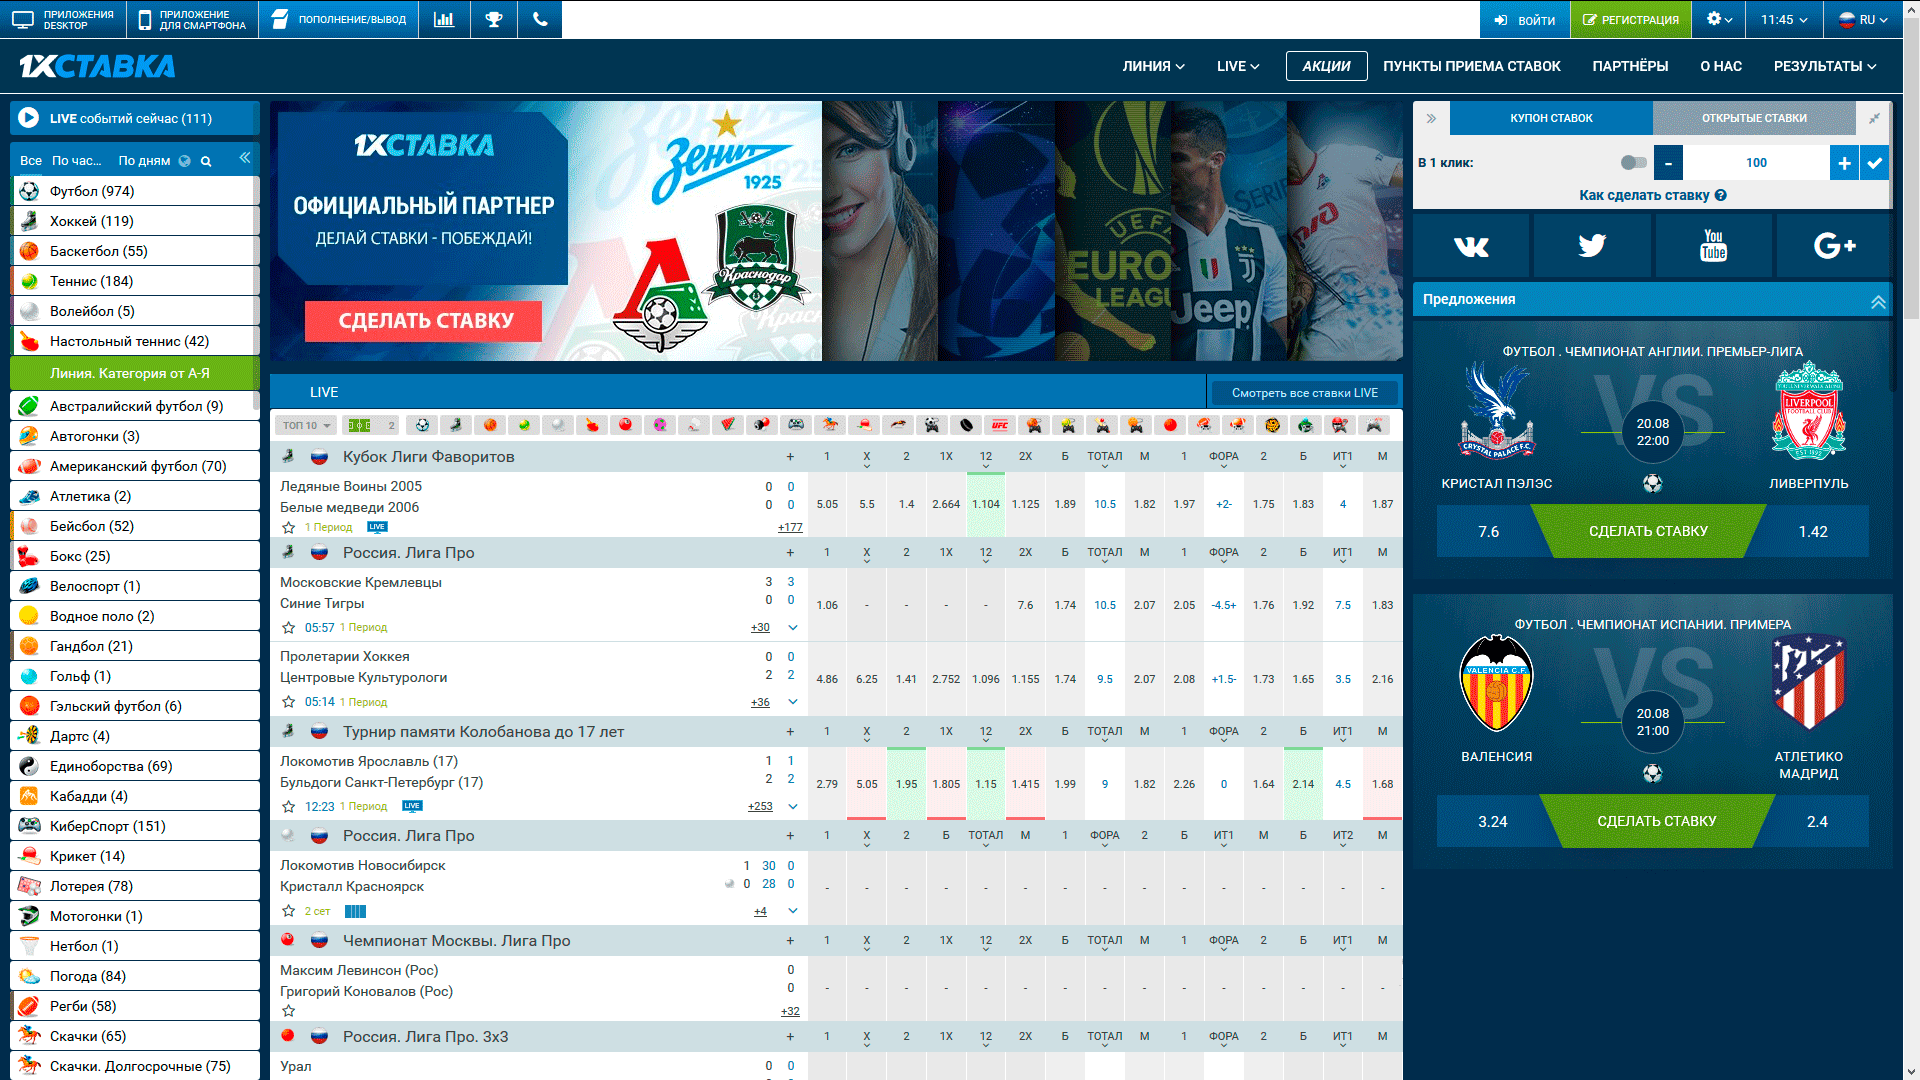Open ПУНКТЫ ПРИЕМА СТАВОК menu item
1920x1080 pixels.
click(x=1471, y=66)
